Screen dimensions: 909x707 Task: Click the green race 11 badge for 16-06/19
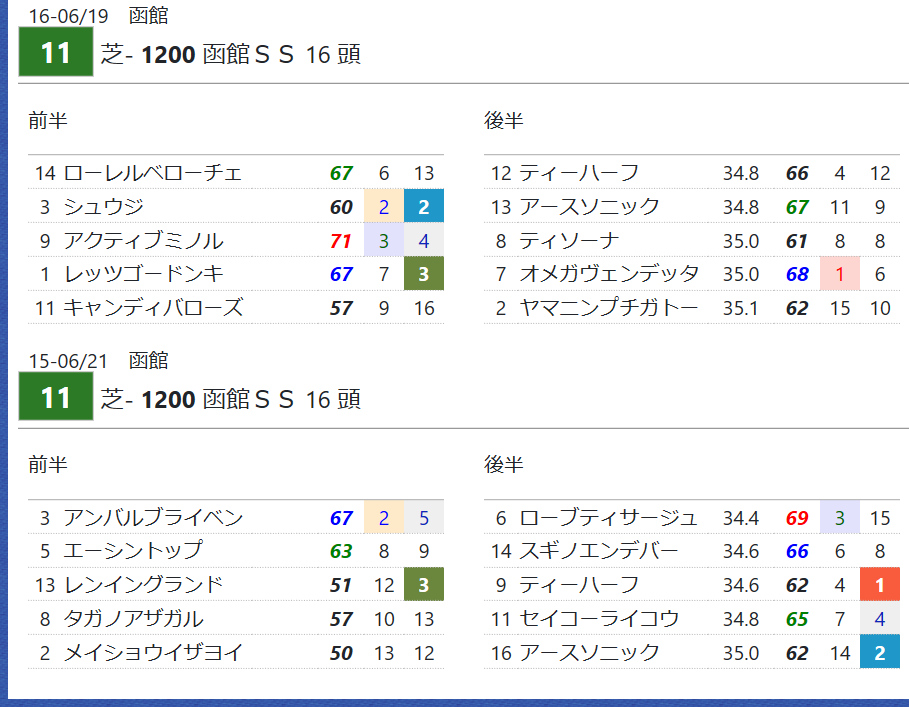[56, 52]
